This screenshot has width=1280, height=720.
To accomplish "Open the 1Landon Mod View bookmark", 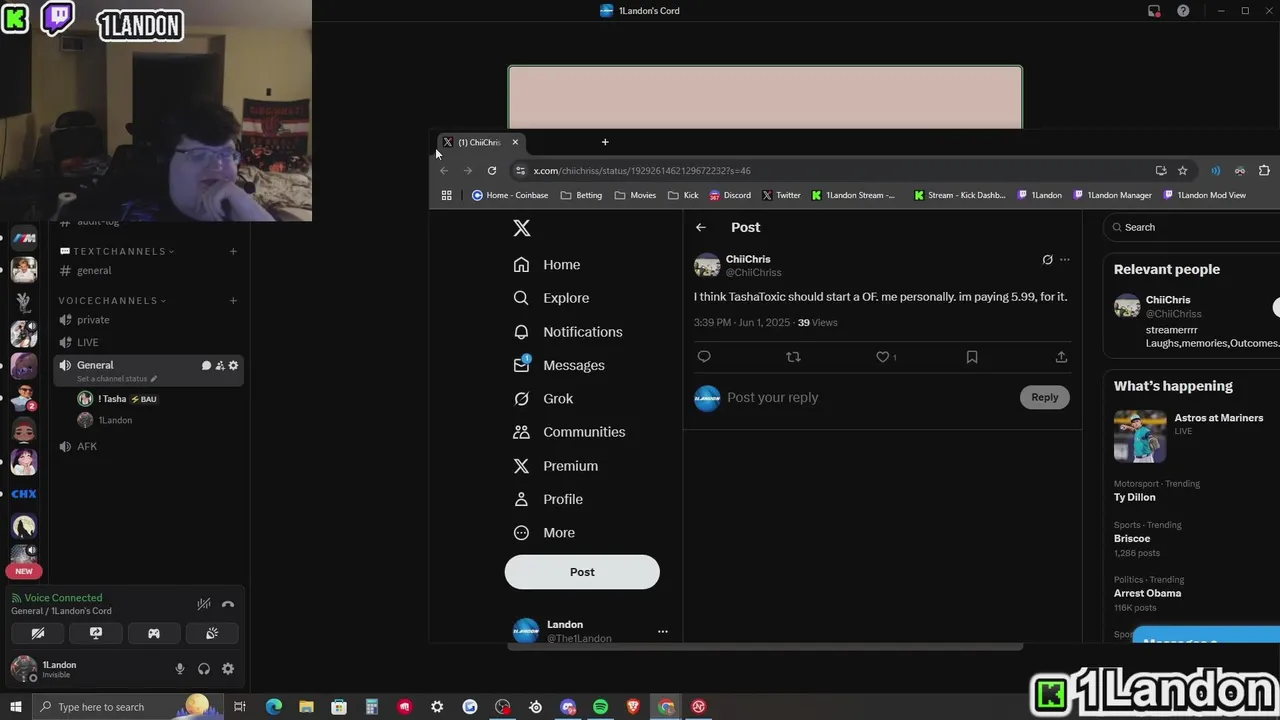I will click(1203, 195).
